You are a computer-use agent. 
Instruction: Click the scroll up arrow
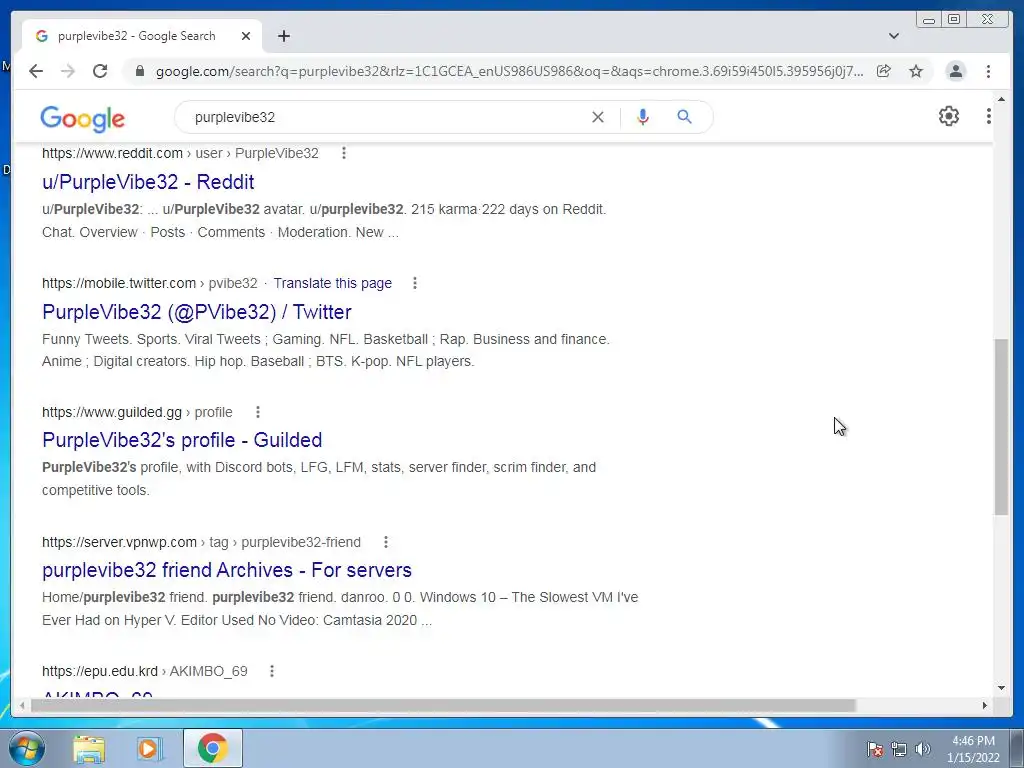(x=1001, y=99)
